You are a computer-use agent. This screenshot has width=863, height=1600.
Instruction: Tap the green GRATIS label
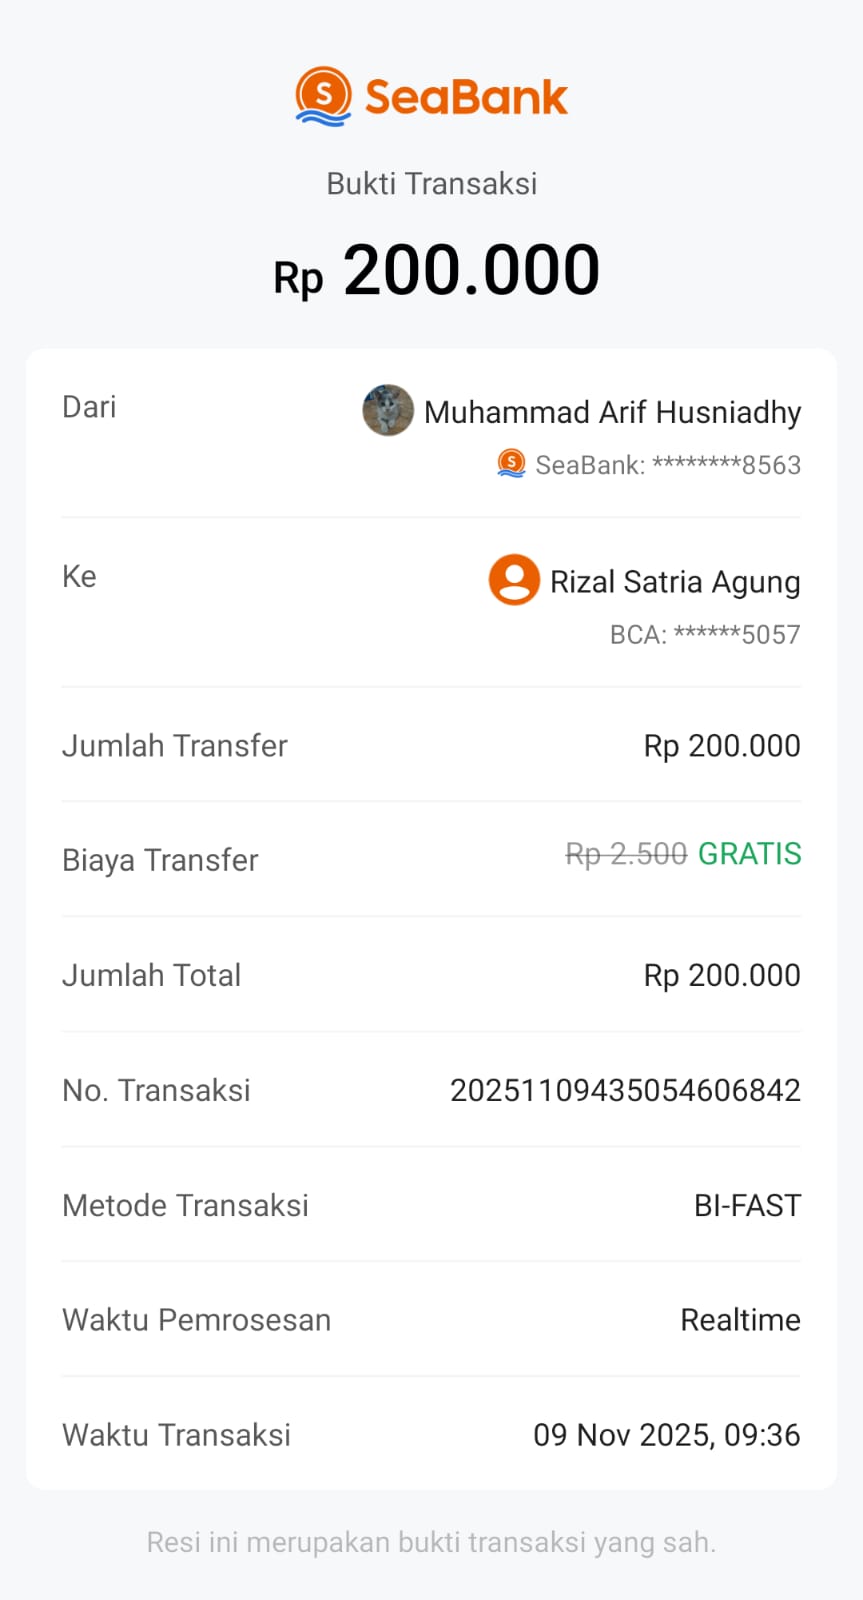(x=749, y=854)
